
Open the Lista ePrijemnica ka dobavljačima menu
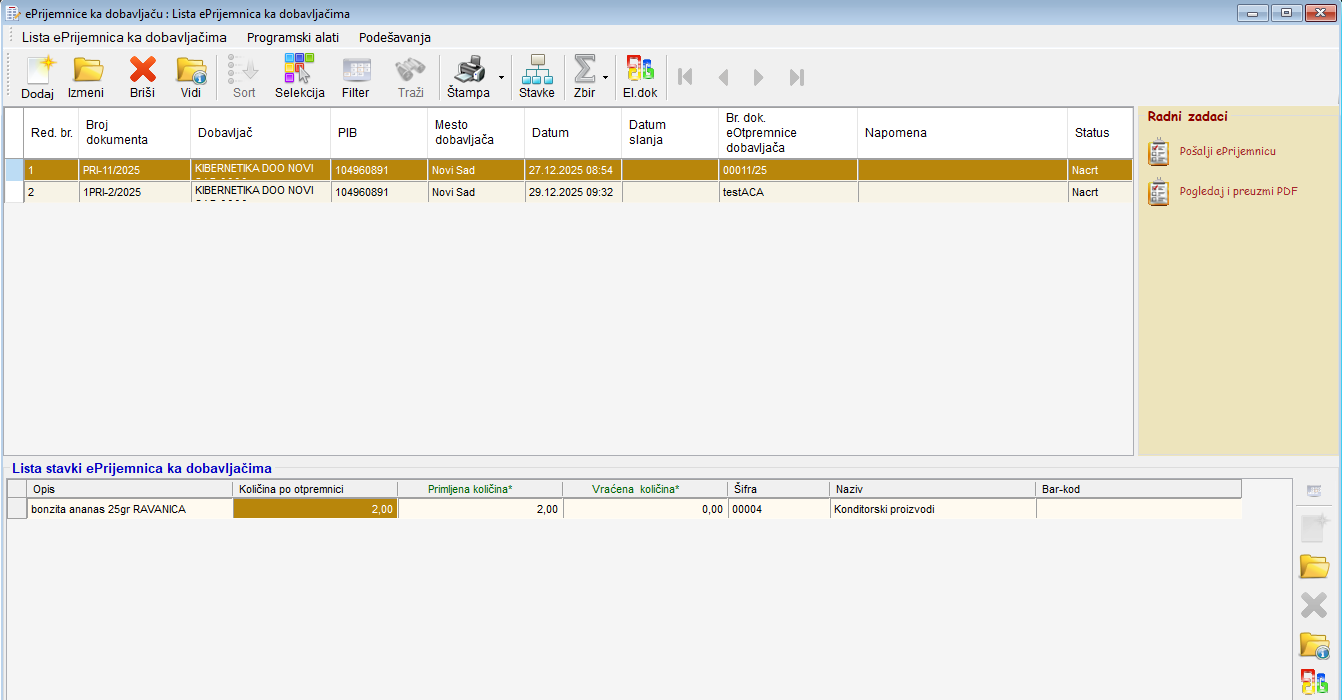point(124,37)
